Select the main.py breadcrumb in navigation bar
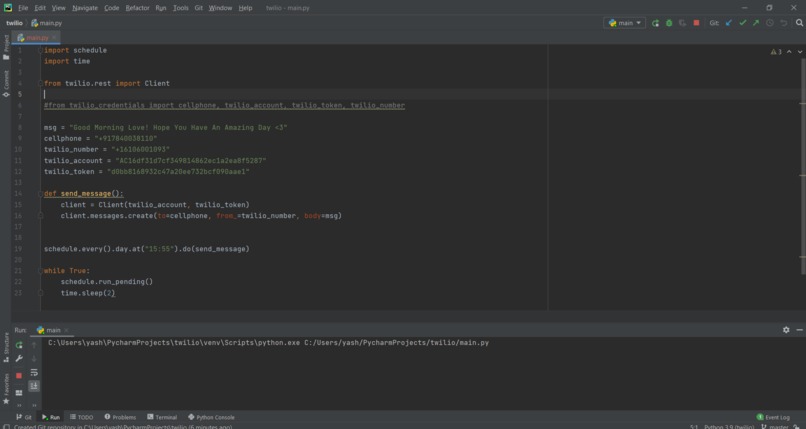 [46, 23]
